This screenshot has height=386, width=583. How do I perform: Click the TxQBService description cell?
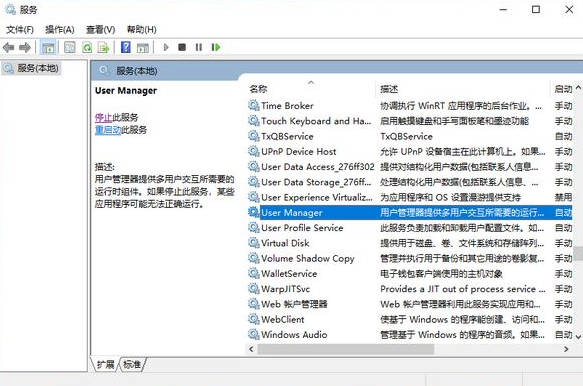(x=406, y=136)
